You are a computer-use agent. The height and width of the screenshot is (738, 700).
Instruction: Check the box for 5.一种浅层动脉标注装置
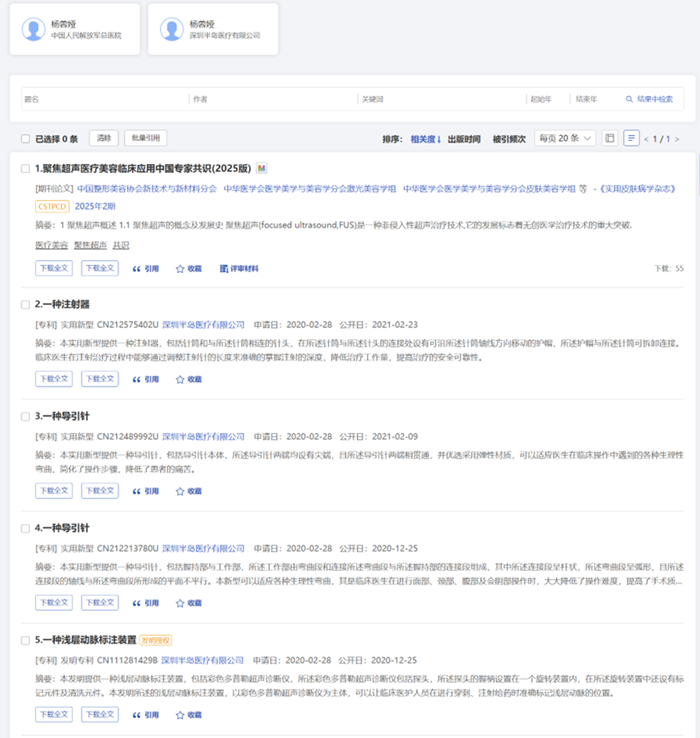pos(25,641)
